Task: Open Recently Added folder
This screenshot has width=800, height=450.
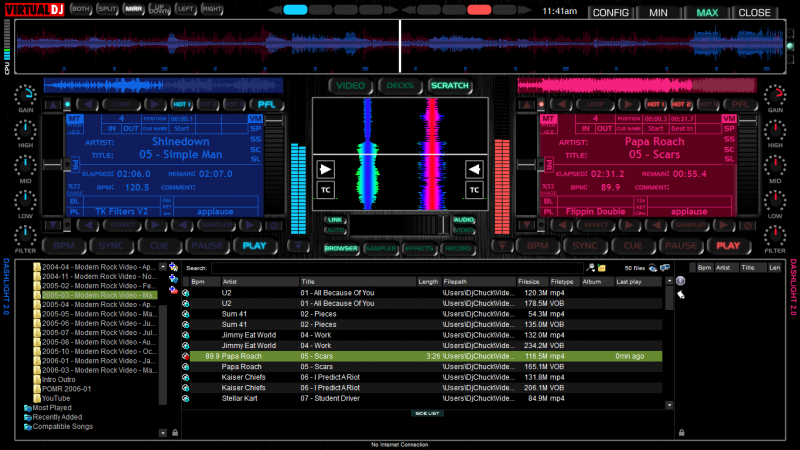Action: 57,417
